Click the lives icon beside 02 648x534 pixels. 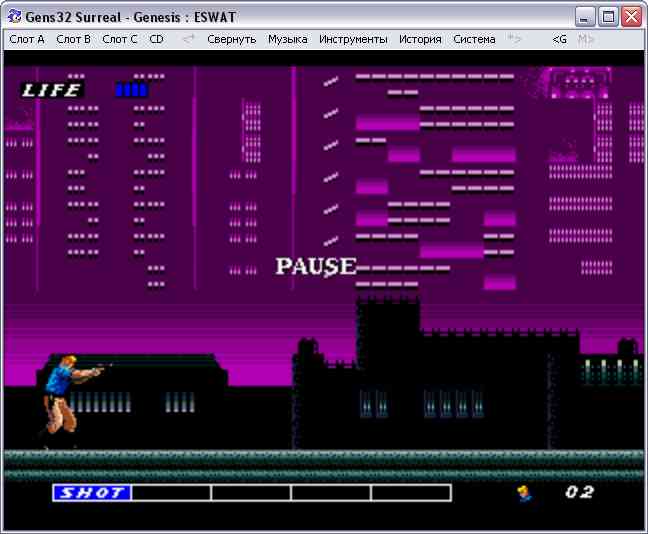pos(525,493)
